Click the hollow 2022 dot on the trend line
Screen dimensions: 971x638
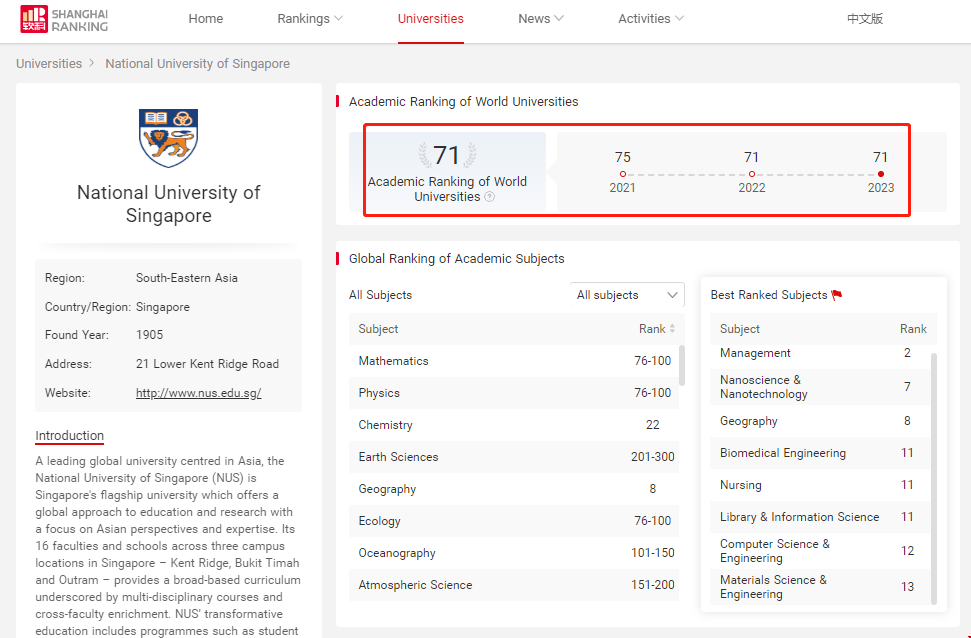click(x=751, y=173)
